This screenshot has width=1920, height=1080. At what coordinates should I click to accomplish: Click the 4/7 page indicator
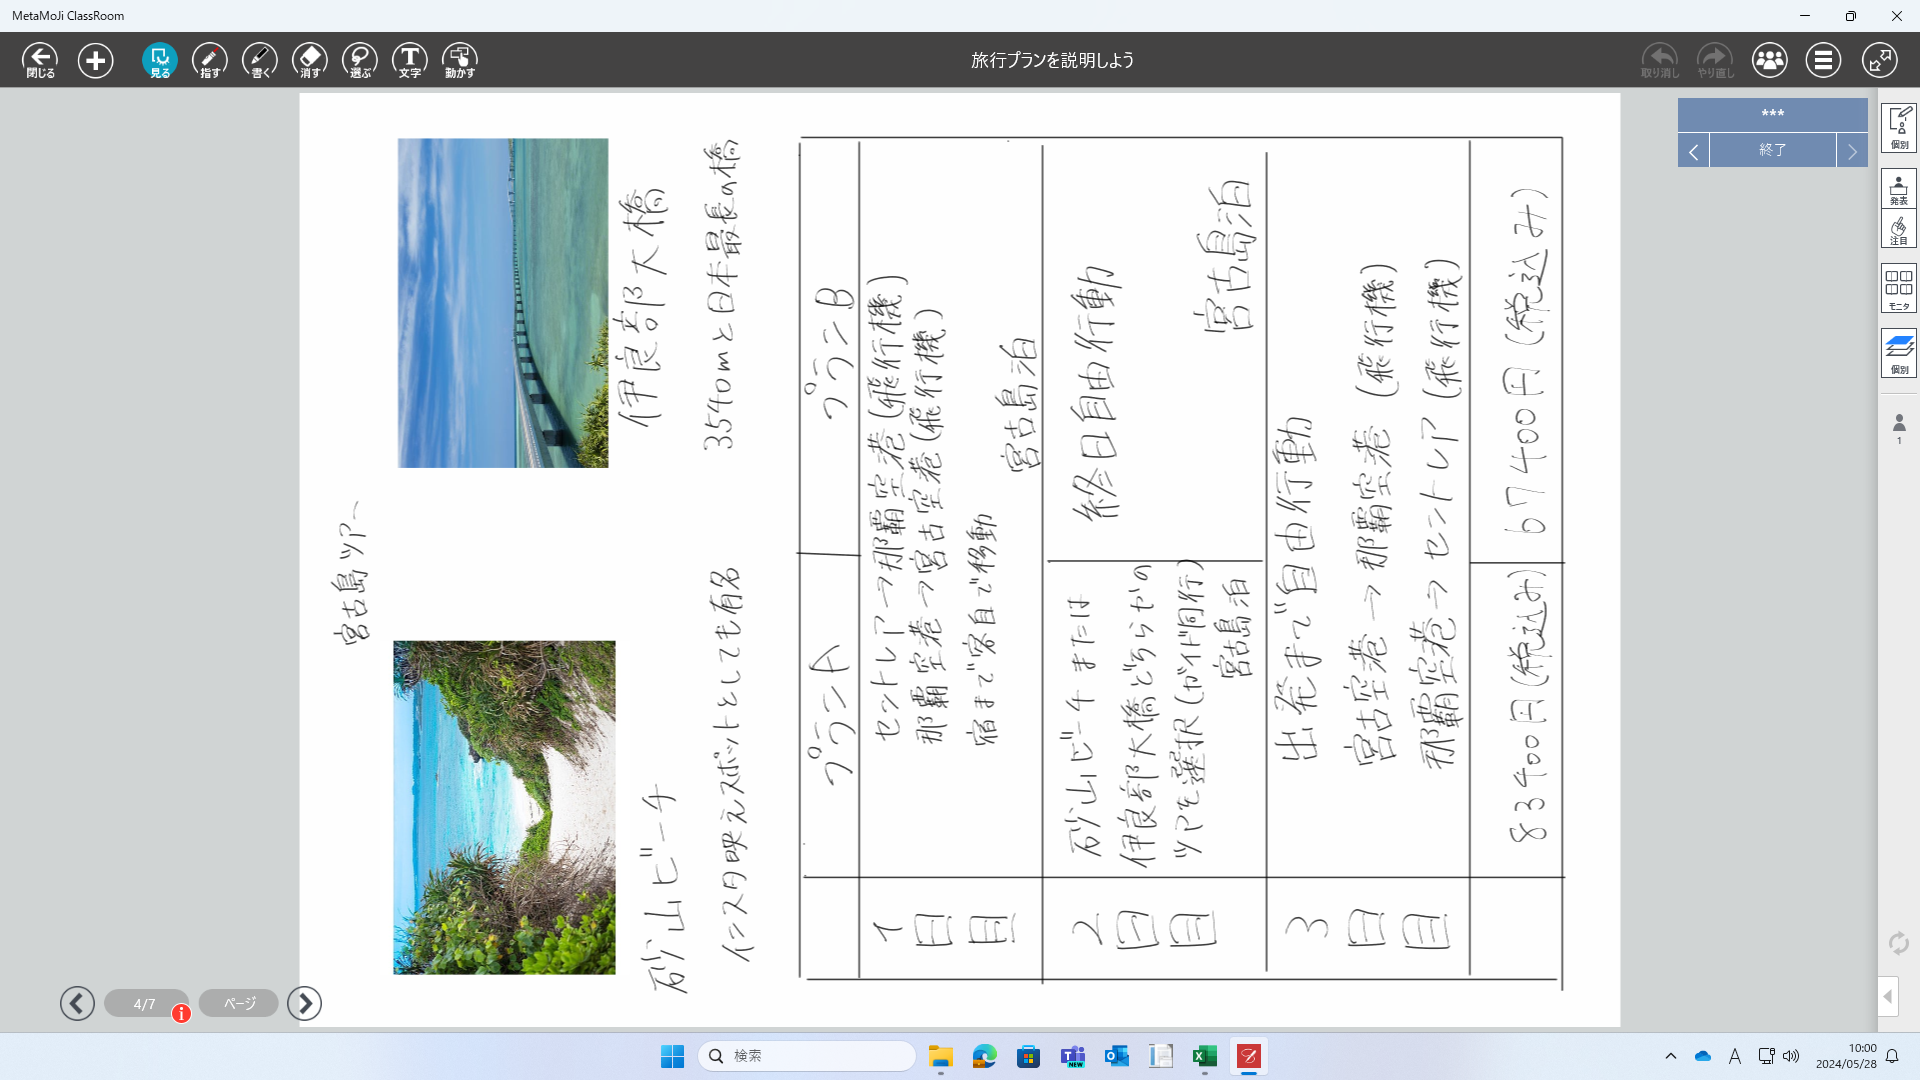click(x=145, y=1003)
